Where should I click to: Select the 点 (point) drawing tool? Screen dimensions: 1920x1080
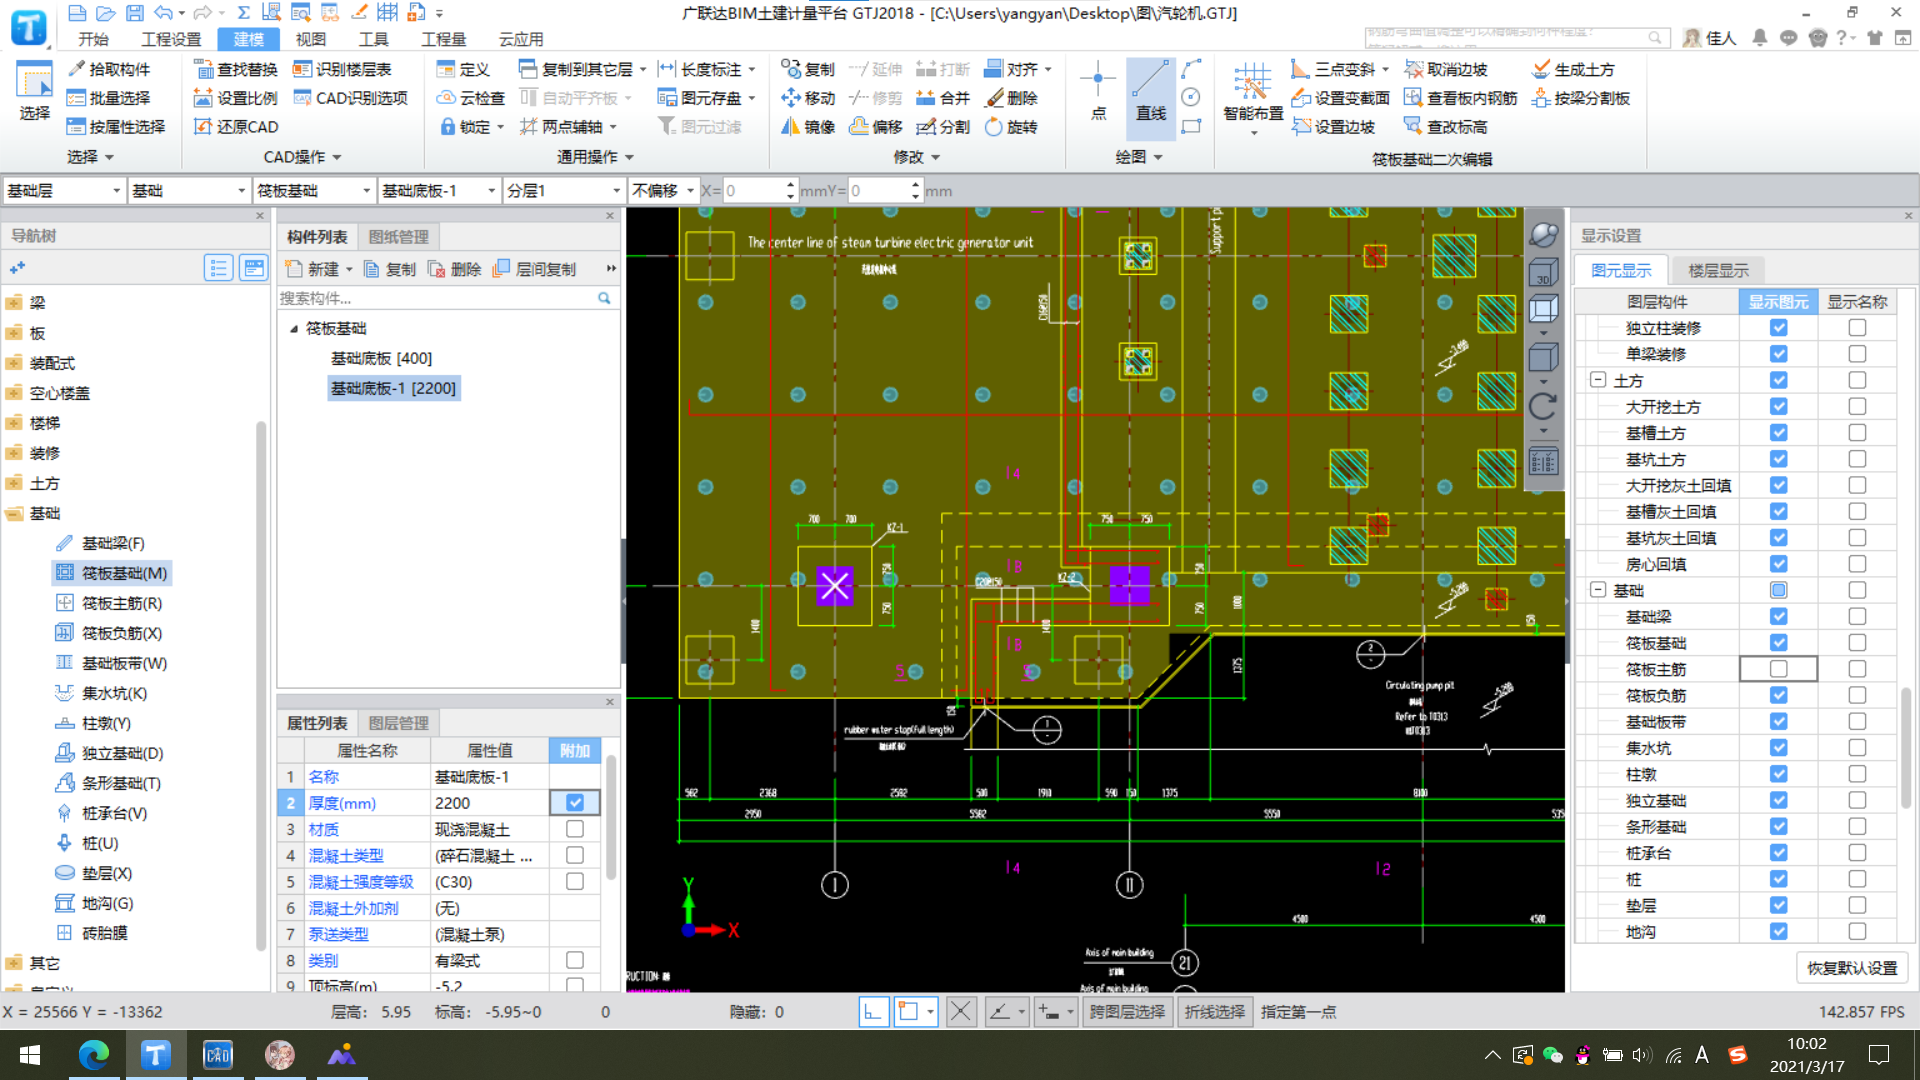point(1098,91)
